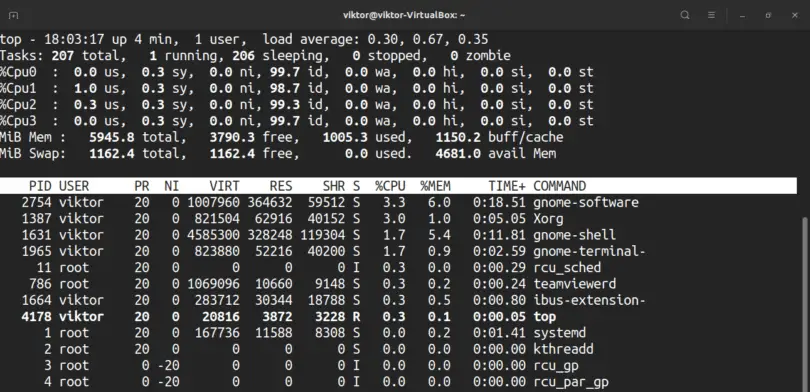810x392 pixels.
Task: Select the kthreadd process name
Action: pos(563,349)
